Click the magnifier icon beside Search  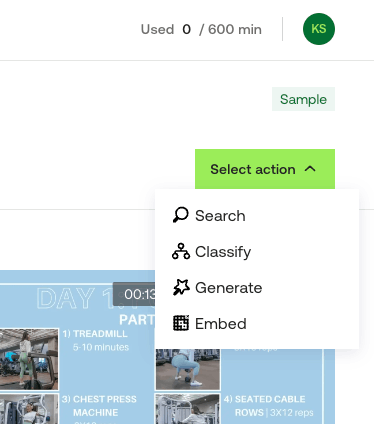point(181,215)
